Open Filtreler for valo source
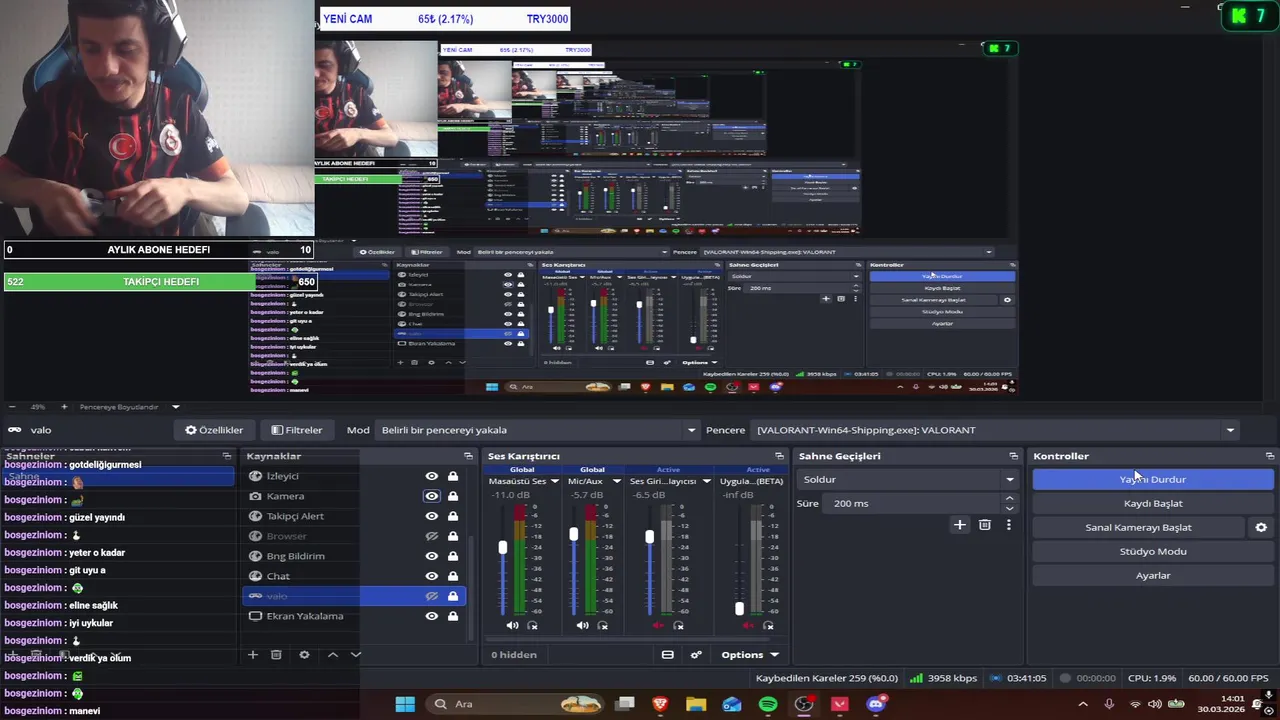 [x=297, y=430]
